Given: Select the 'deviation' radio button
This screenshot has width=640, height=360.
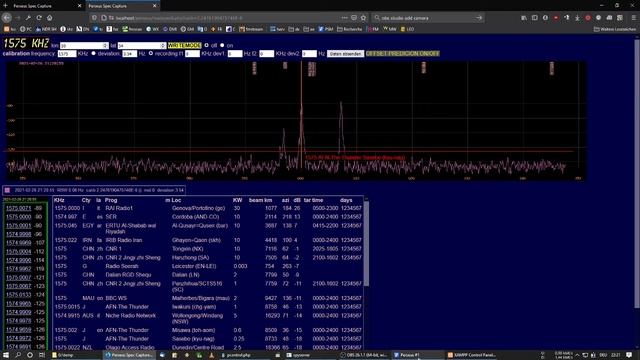Looking at the screenshot, I should point(93,53).
